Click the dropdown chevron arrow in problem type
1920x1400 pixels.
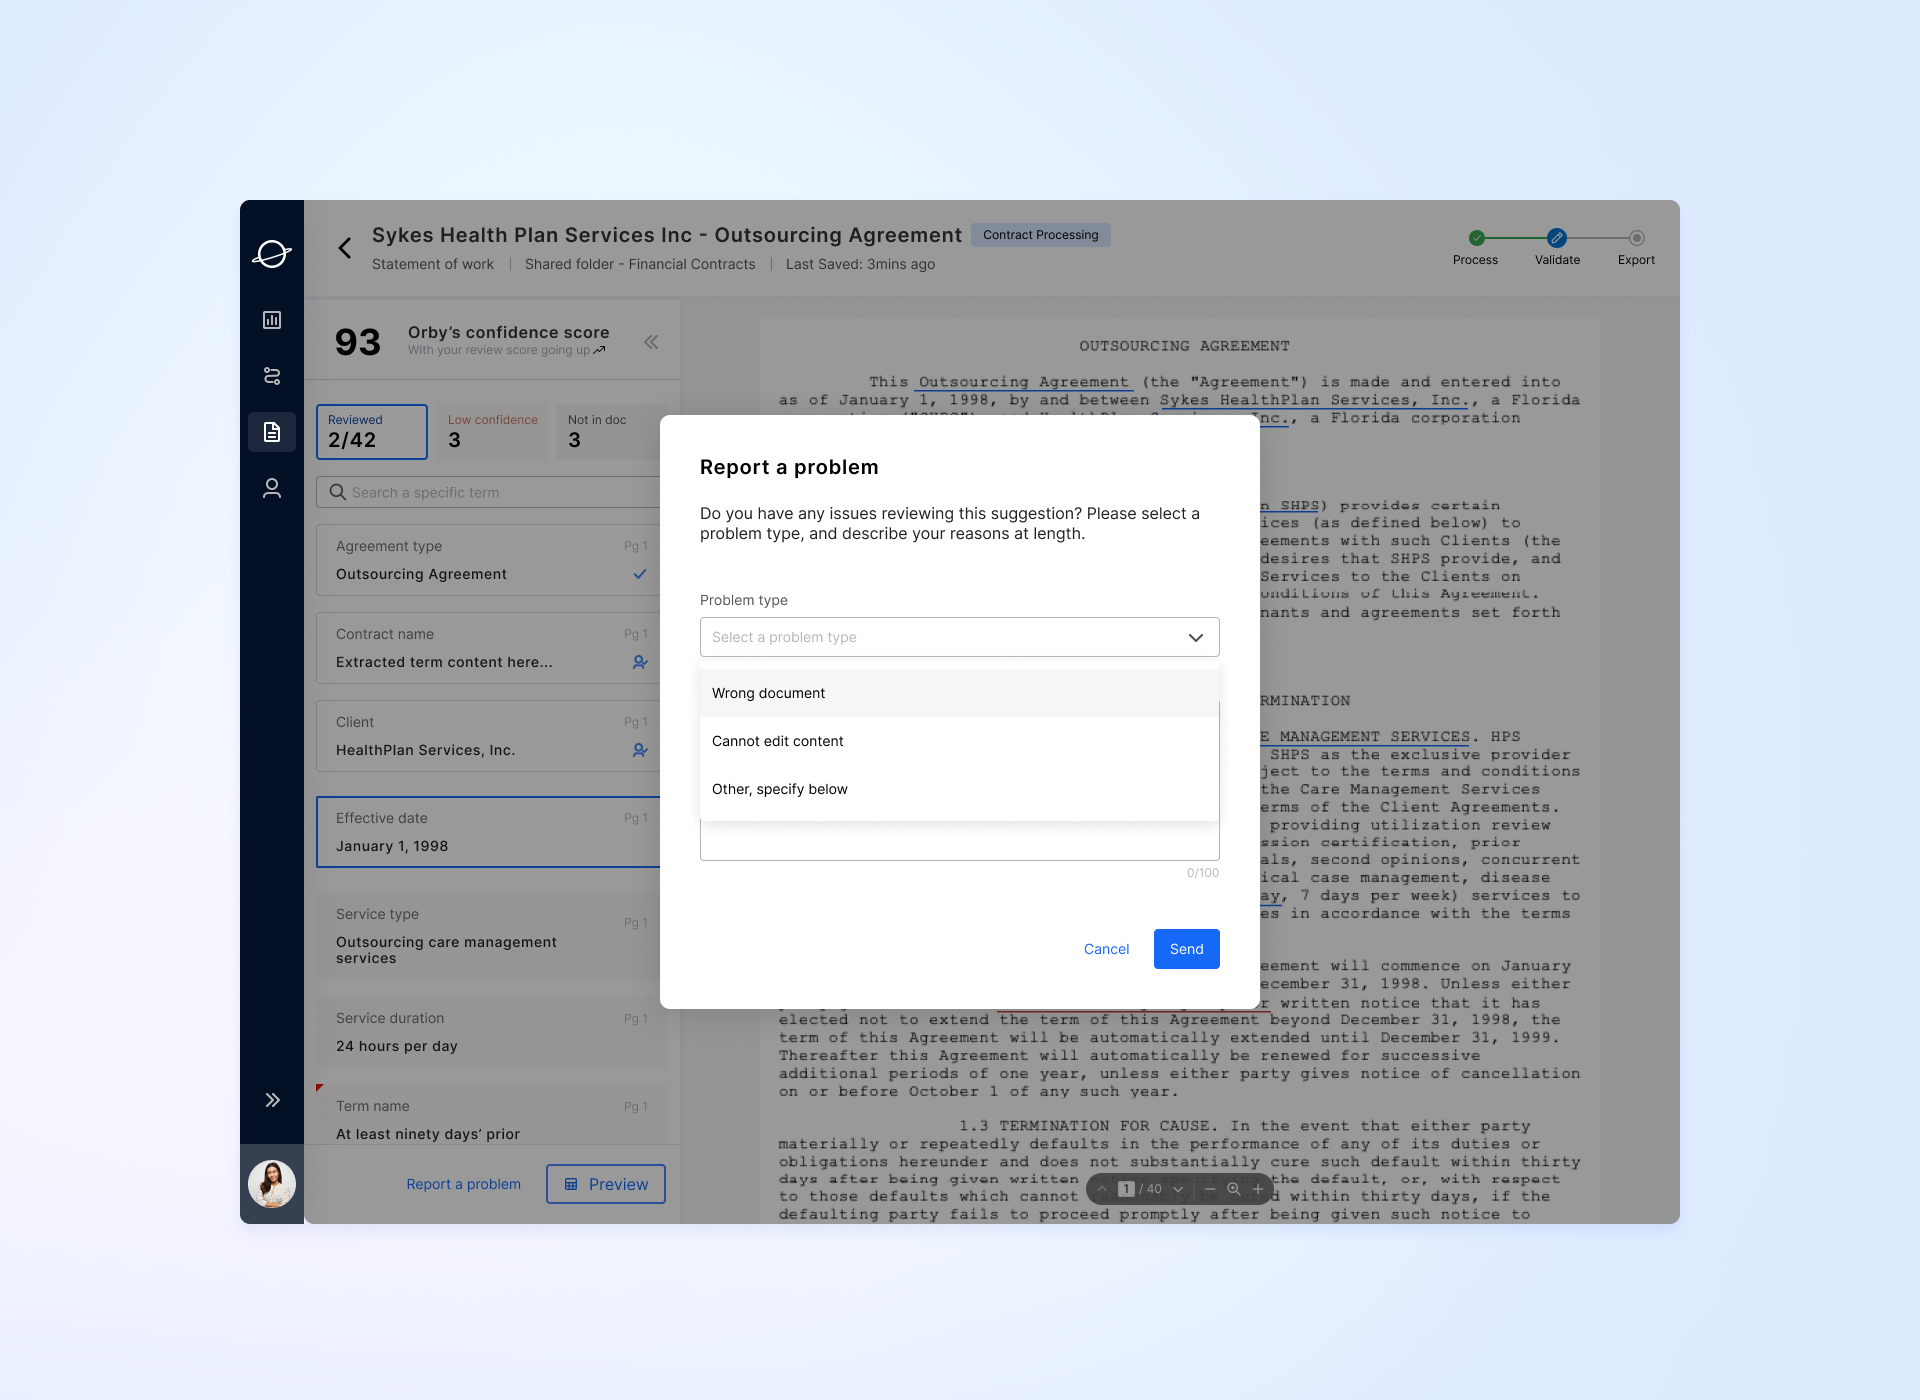[1195, 637]
